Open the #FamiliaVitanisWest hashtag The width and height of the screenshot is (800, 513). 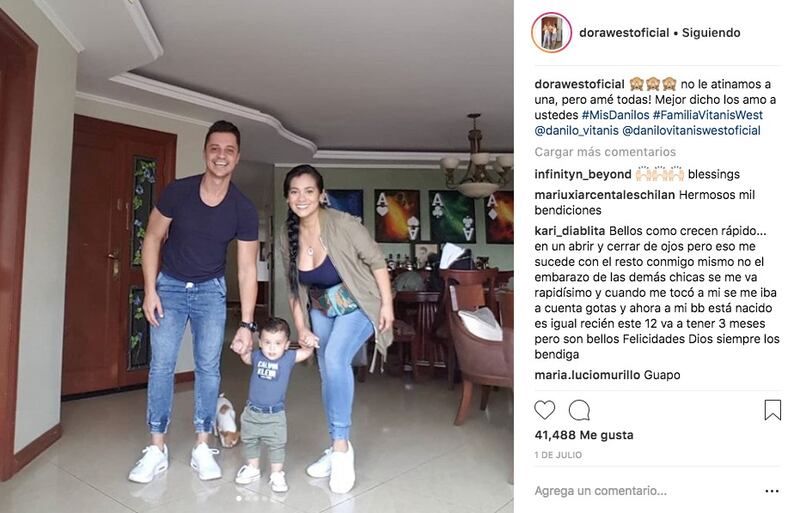pyautogui.click(x=708, y=115)
